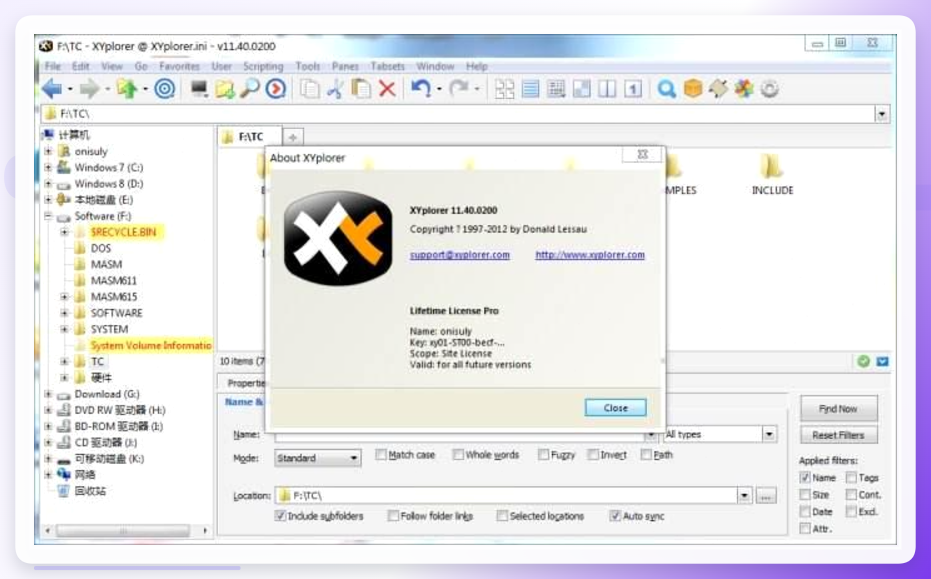Open the Mode Standard dropdown
Screen dimensions: 931x579
click(x=318, y=458)
